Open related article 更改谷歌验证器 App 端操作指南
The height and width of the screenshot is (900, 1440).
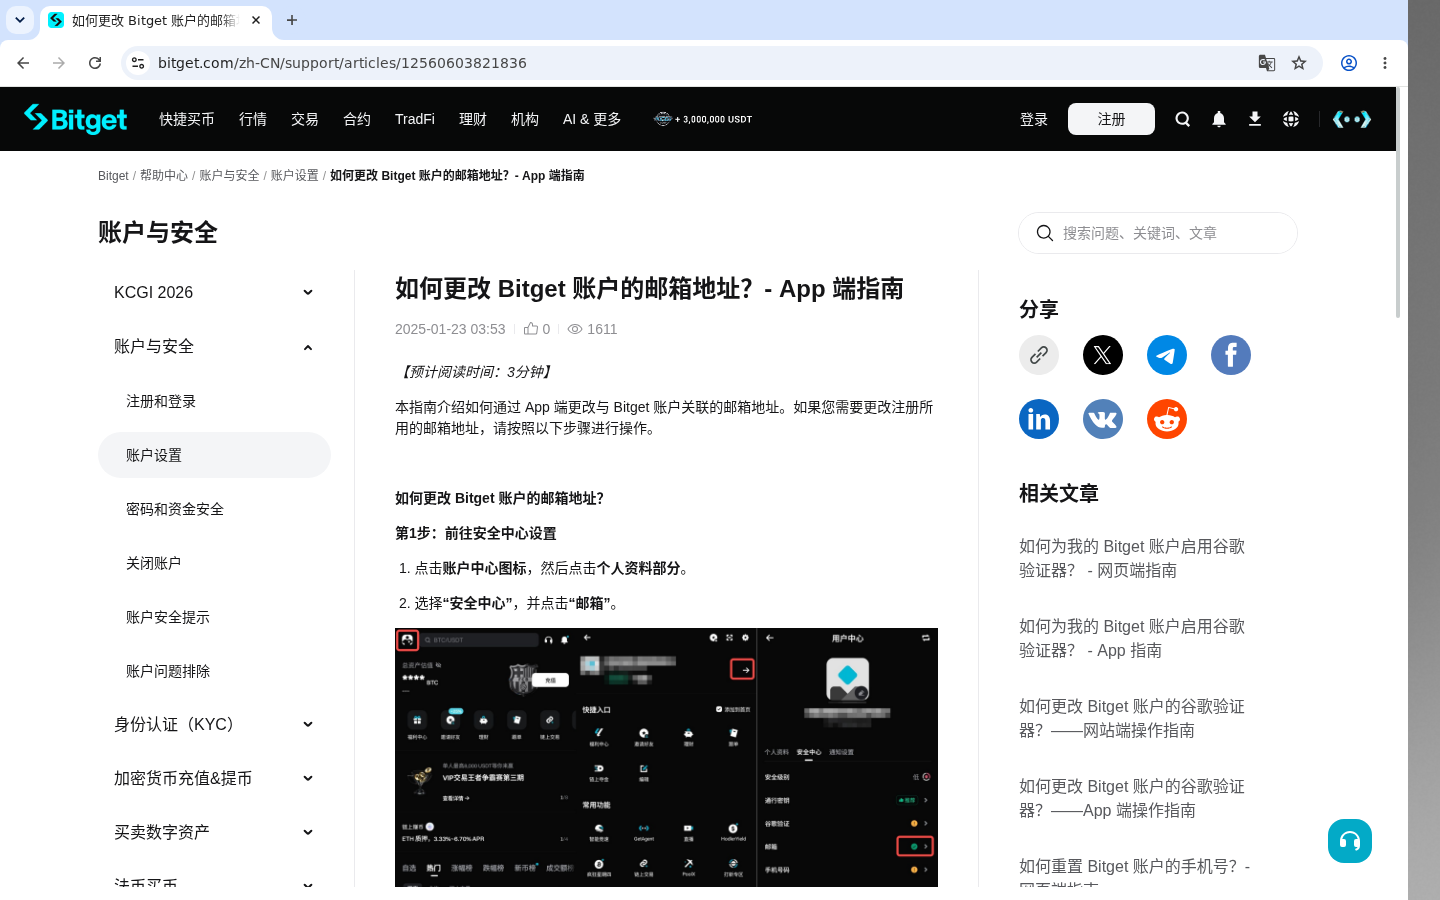point(1132,798)
